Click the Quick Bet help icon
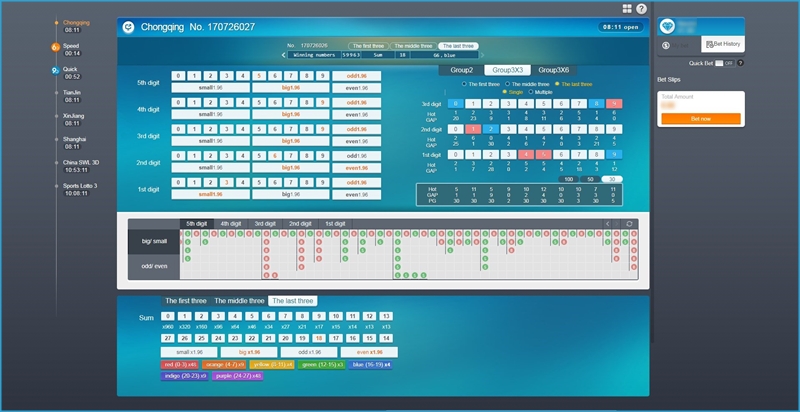The image size is (800, 412). click(741, 62)
